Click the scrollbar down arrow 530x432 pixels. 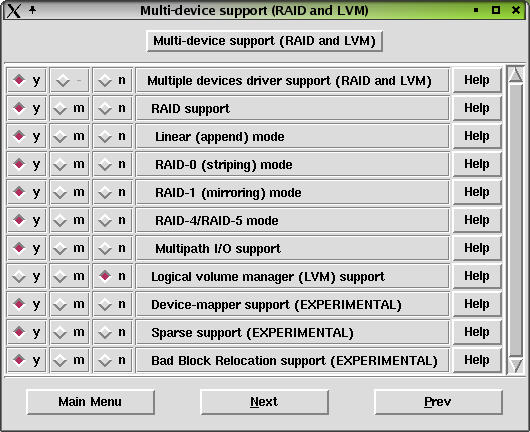tap(516, 365)
